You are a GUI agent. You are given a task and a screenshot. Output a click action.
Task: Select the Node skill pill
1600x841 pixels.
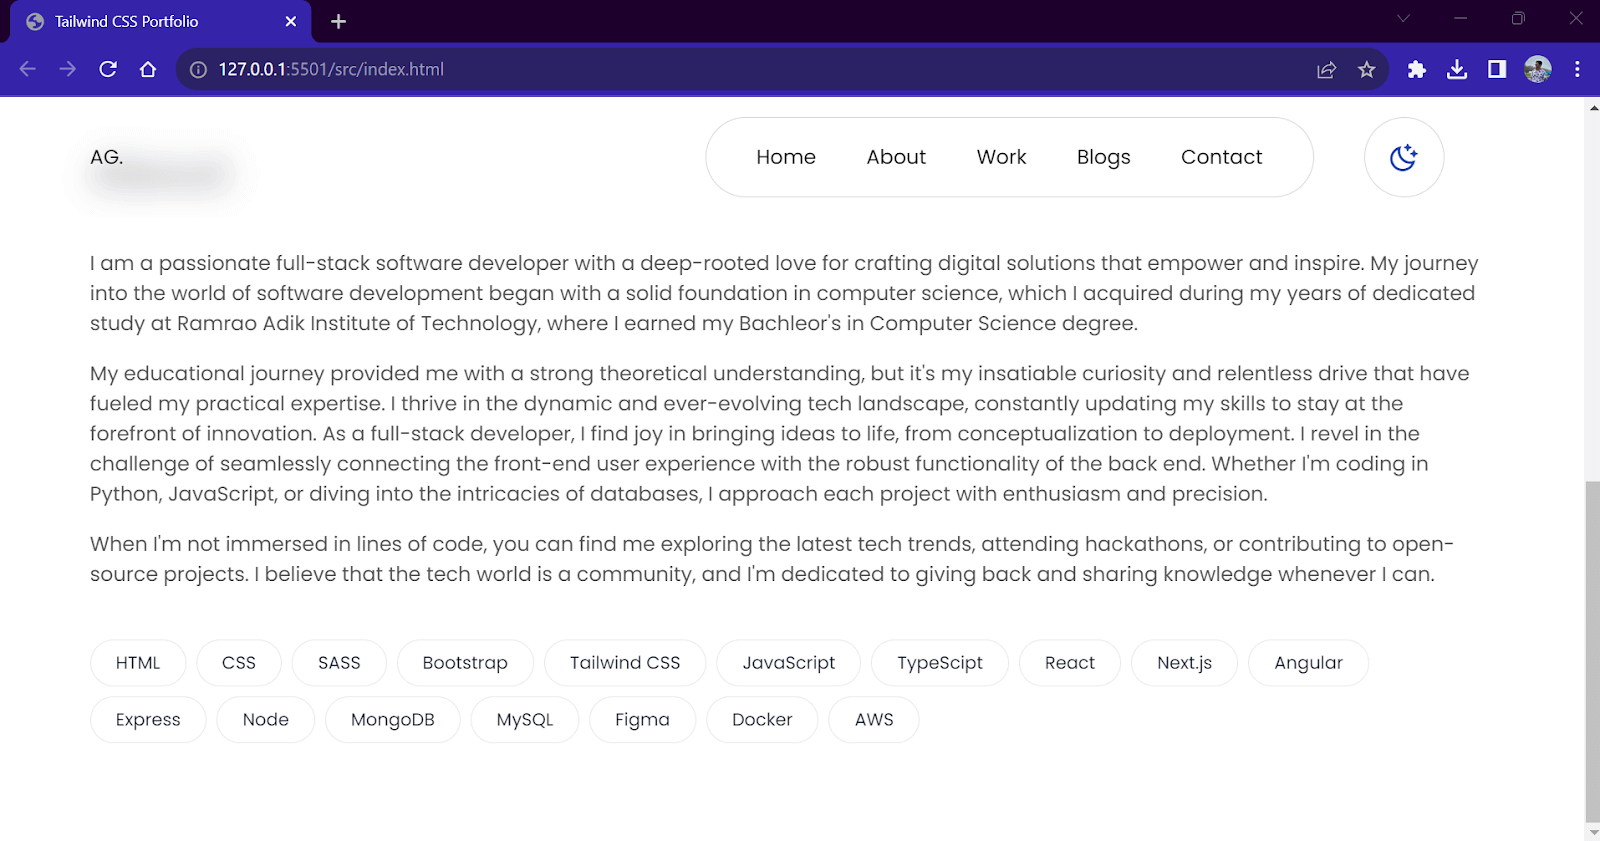266,720
